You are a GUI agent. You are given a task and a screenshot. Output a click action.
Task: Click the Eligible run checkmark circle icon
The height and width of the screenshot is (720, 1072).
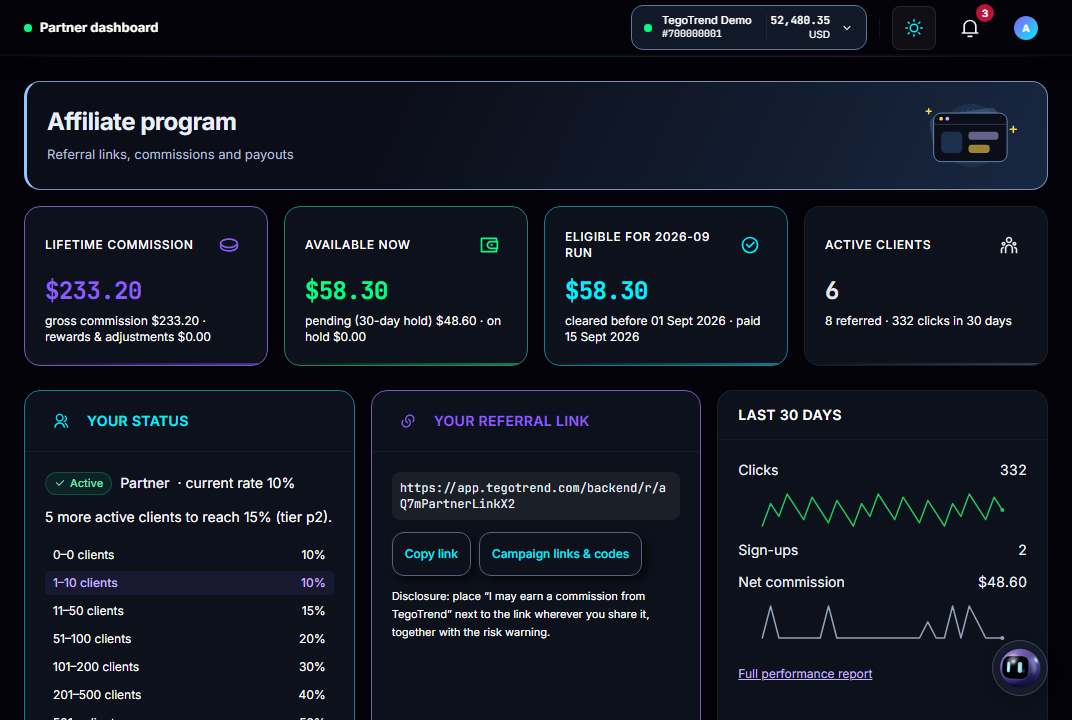coord(750,245)
